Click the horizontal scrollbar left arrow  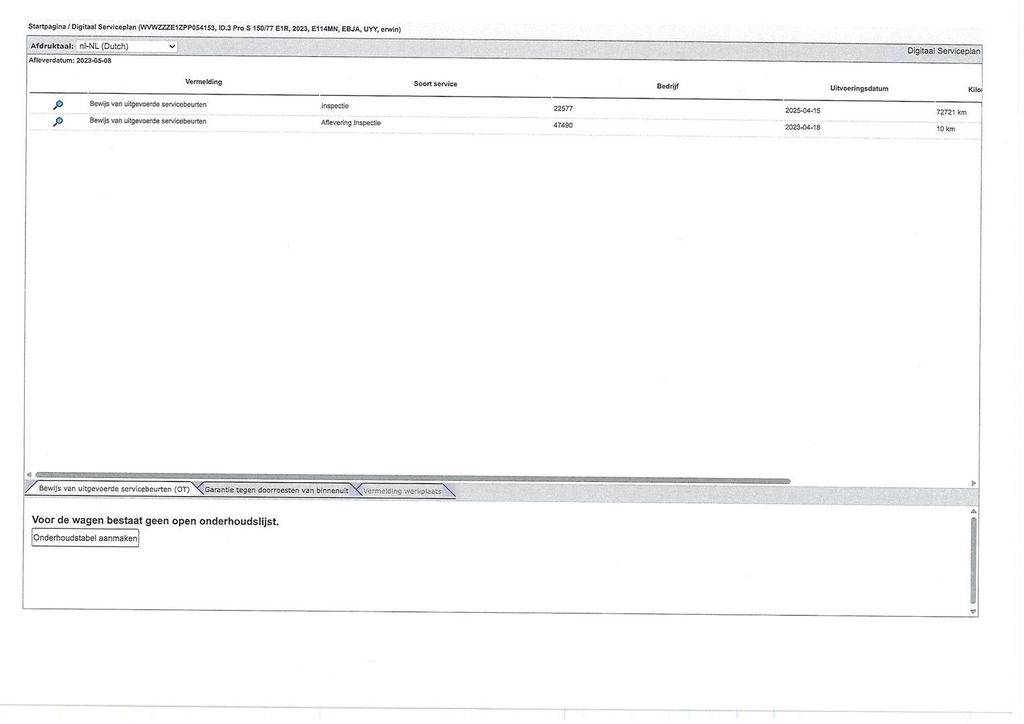[x=29, y=475]
